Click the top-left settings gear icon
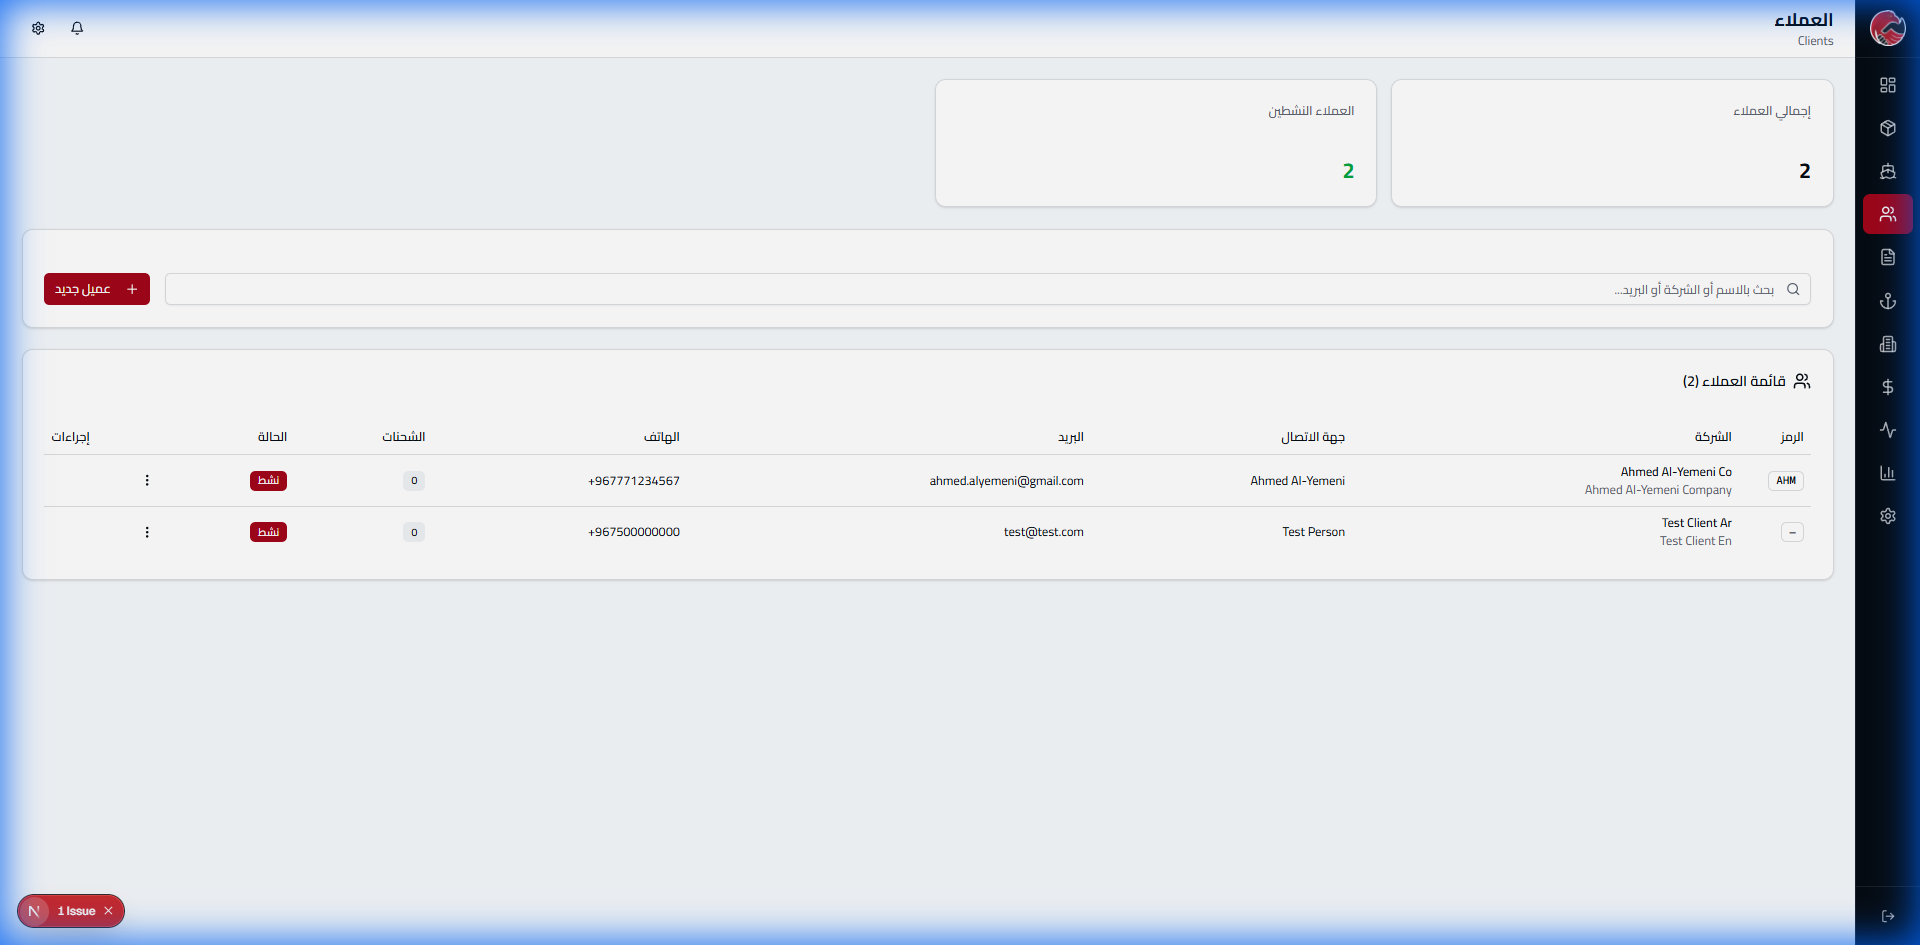The image size is (1920, 945). [x=38, y=28]
